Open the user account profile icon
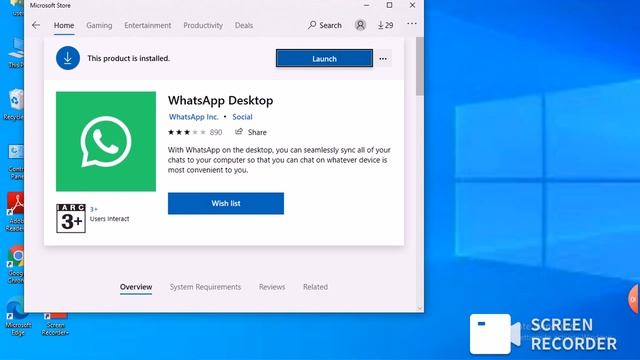 pyautogui.click(x=360, y=25)
